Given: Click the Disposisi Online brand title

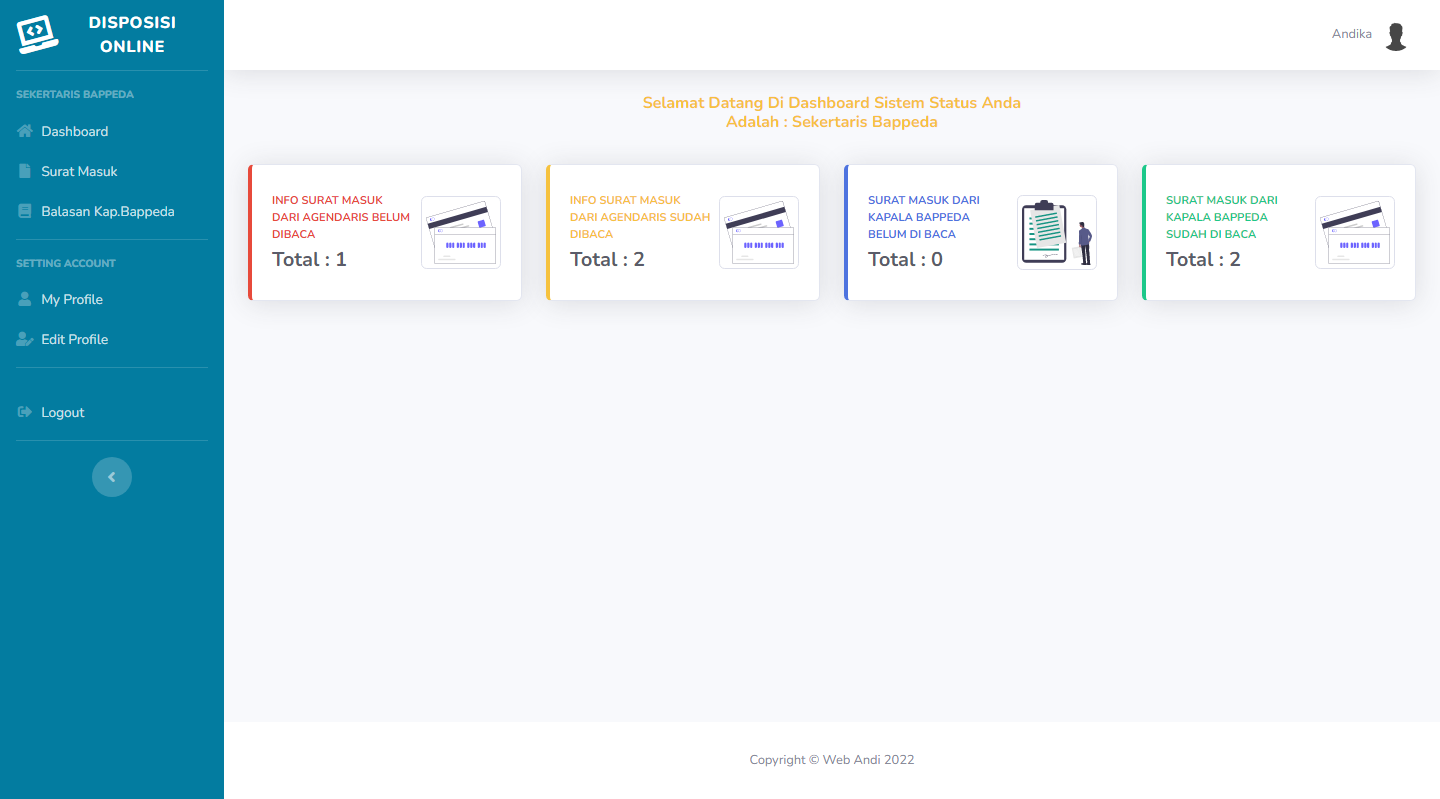Looking at the screenshot, I should [132, 34].
